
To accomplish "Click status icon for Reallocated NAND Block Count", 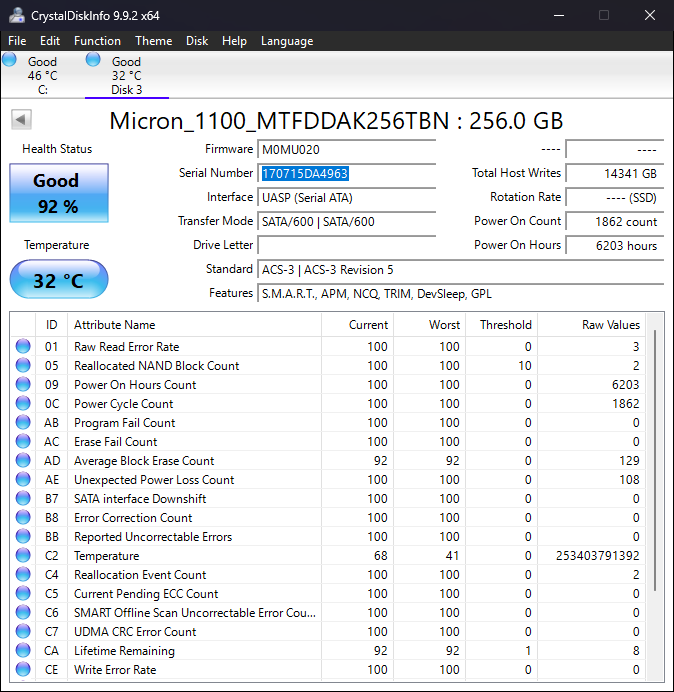I will pyautogui.click(x=23, y=365).
